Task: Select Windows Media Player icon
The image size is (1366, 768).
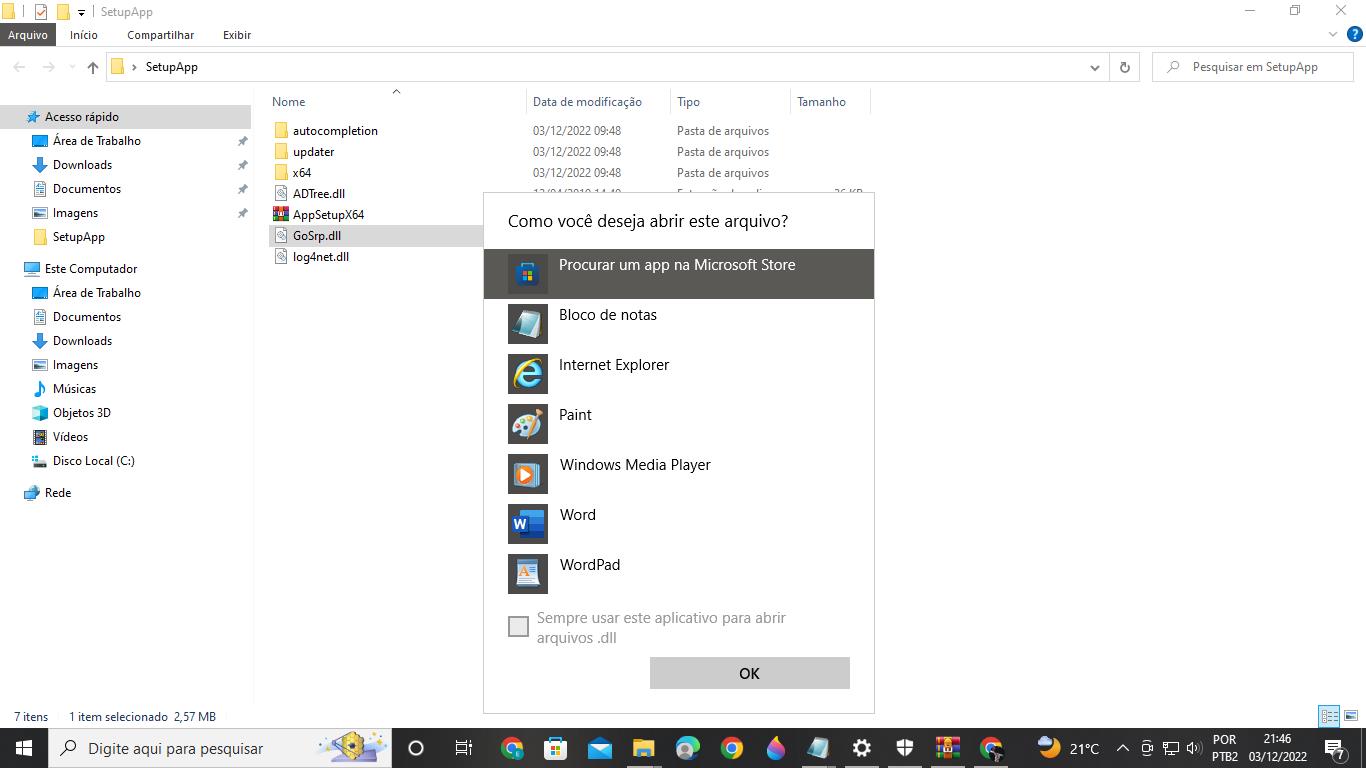Action: 527,474
